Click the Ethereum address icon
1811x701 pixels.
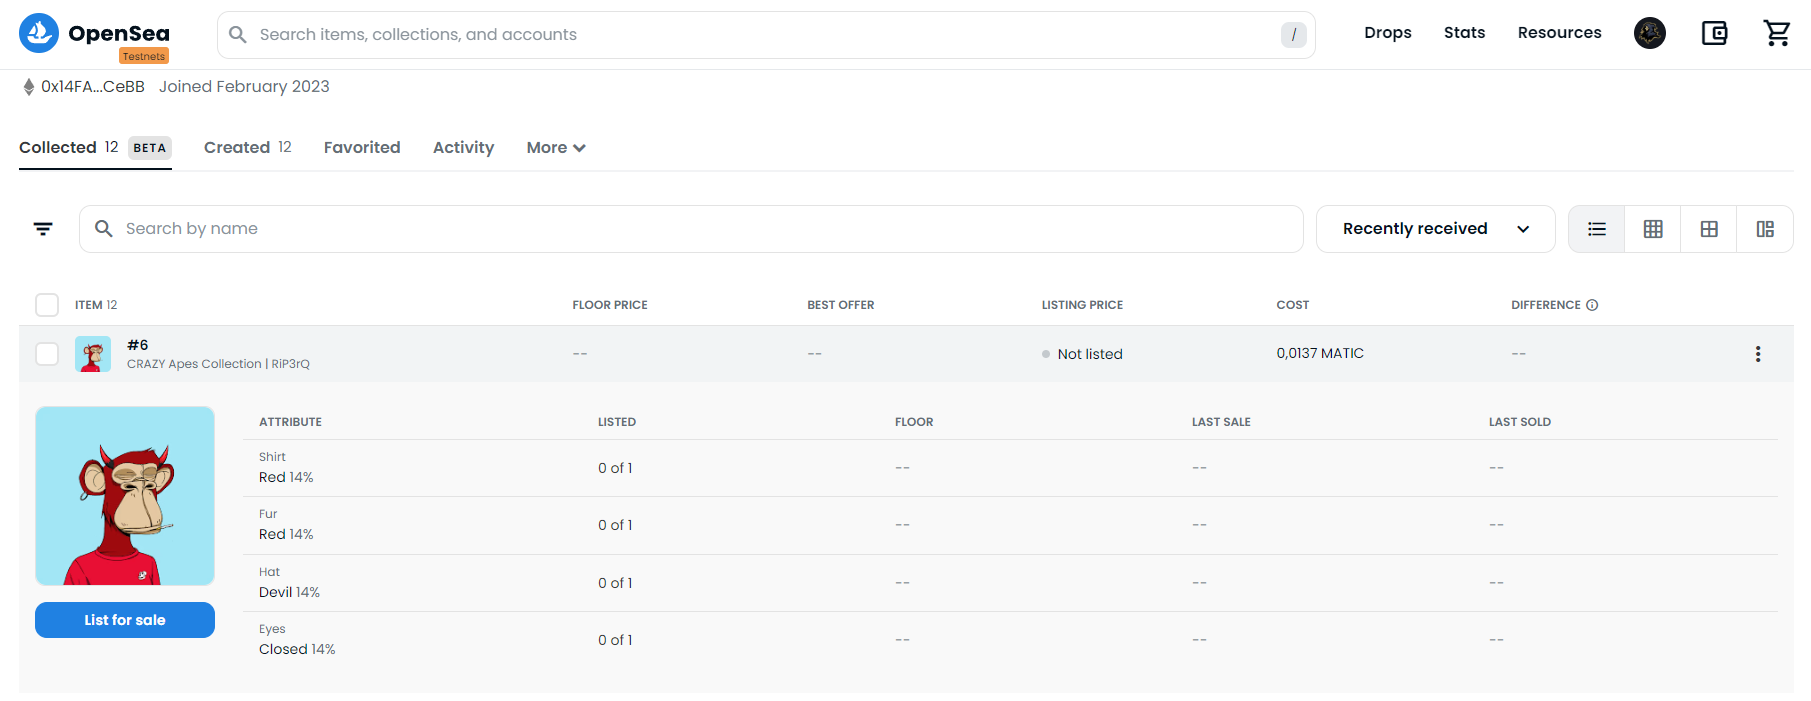point(29,87)
